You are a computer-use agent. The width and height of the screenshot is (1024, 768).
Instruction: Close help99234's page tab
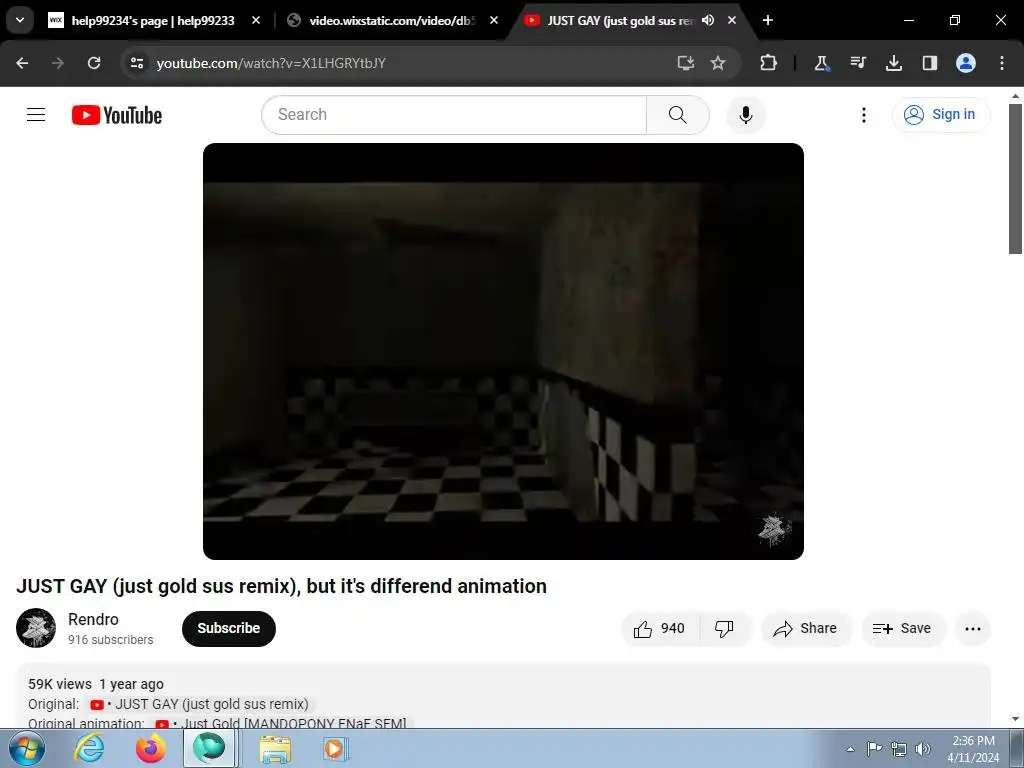(256, 21)
